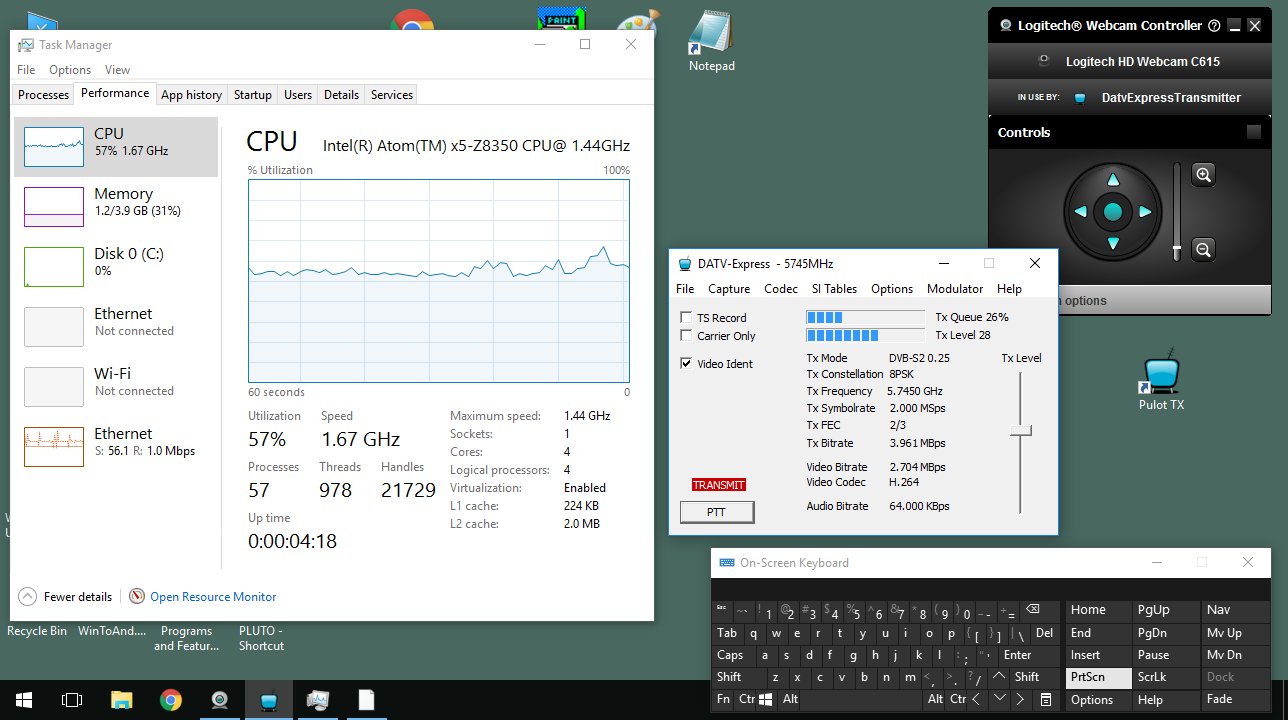
Task: Collapse the webcam Controls panel square button
Action: (x=1253, y=132)
